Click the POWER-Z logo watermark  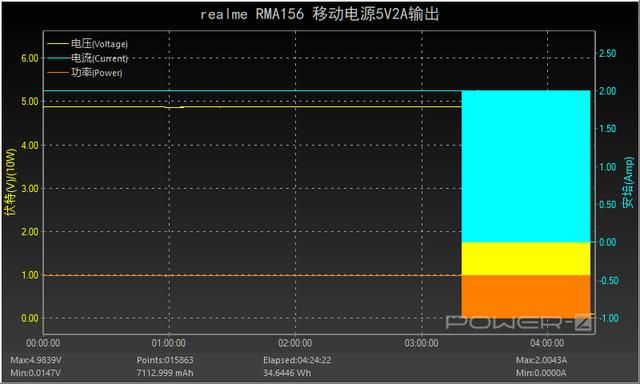518,322
